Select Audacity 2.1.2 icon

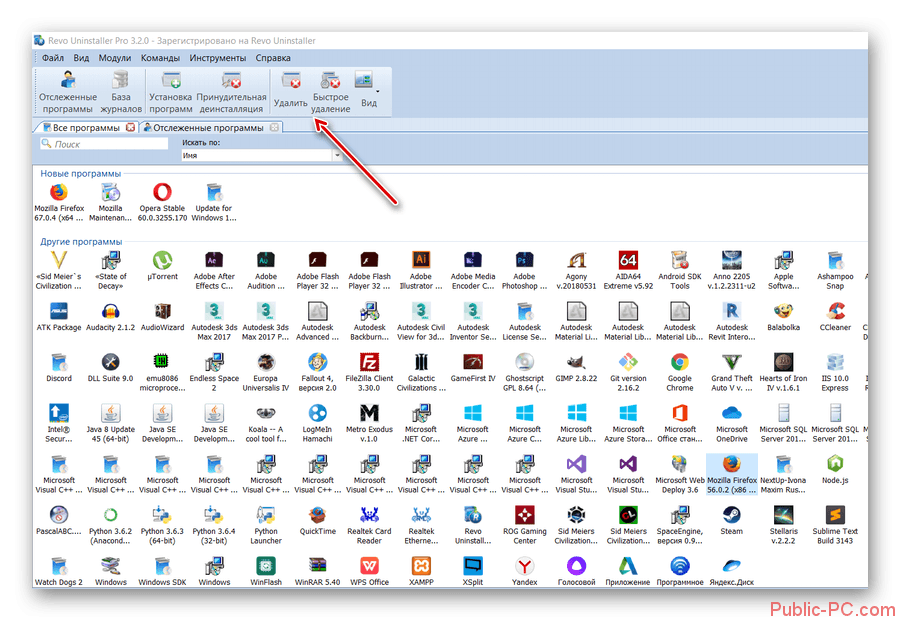[110, 317]
